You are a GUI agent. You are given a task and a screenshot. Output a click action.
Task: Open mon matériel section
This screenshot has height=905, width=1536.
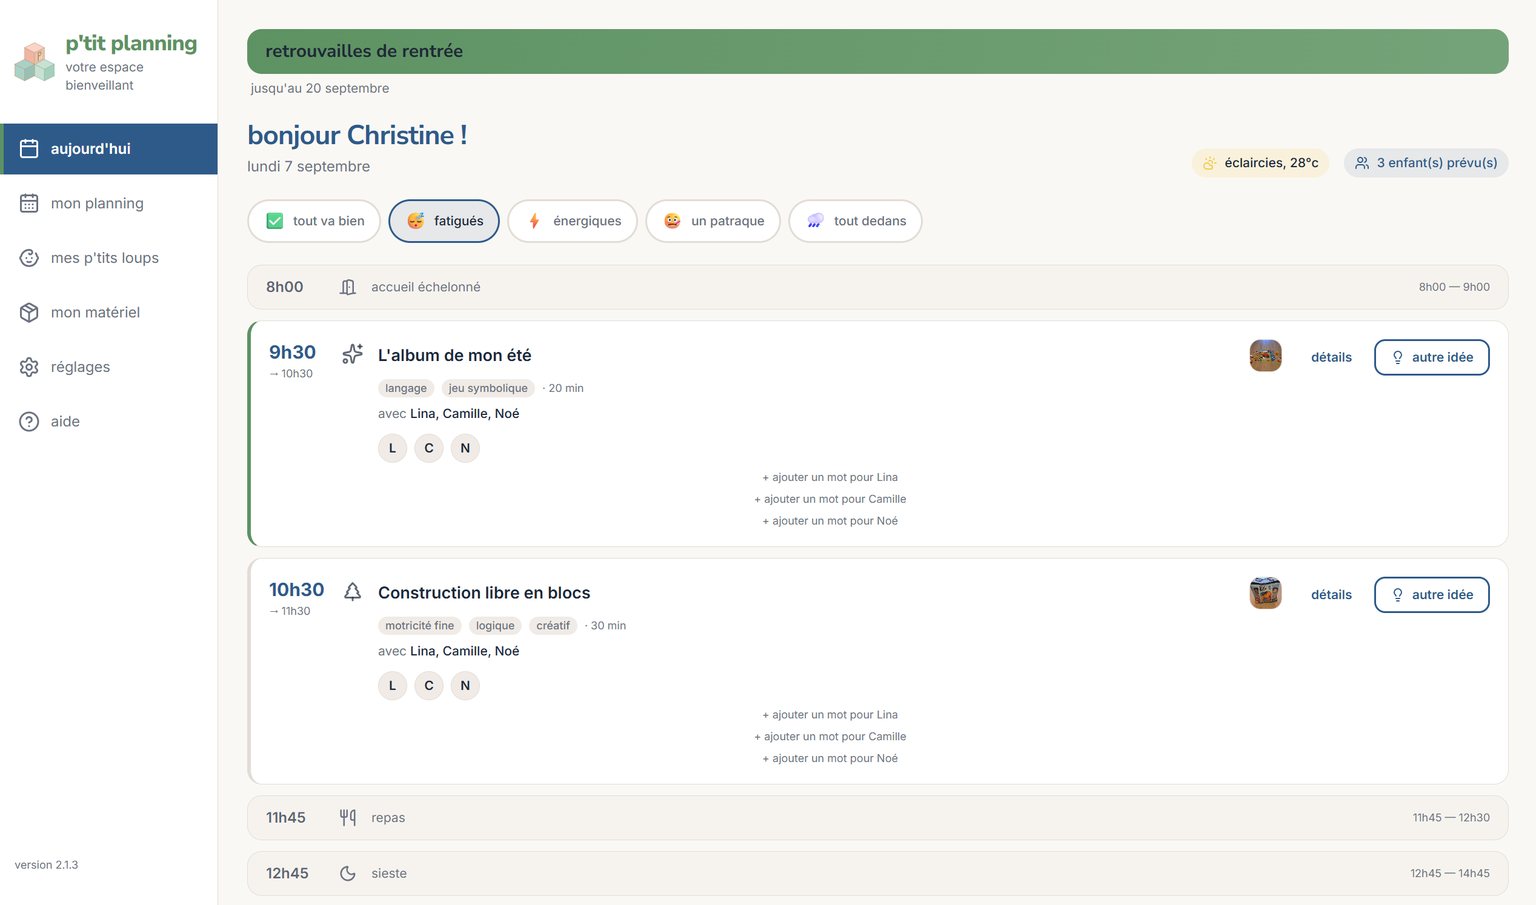[109, 312]
